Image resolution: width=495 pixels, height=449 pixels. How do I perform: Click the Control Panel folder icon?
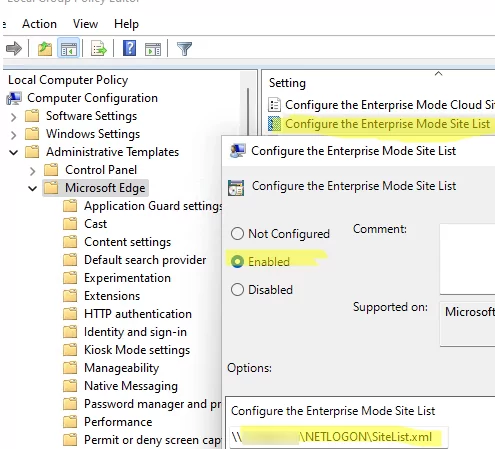[x=51, y=170]
